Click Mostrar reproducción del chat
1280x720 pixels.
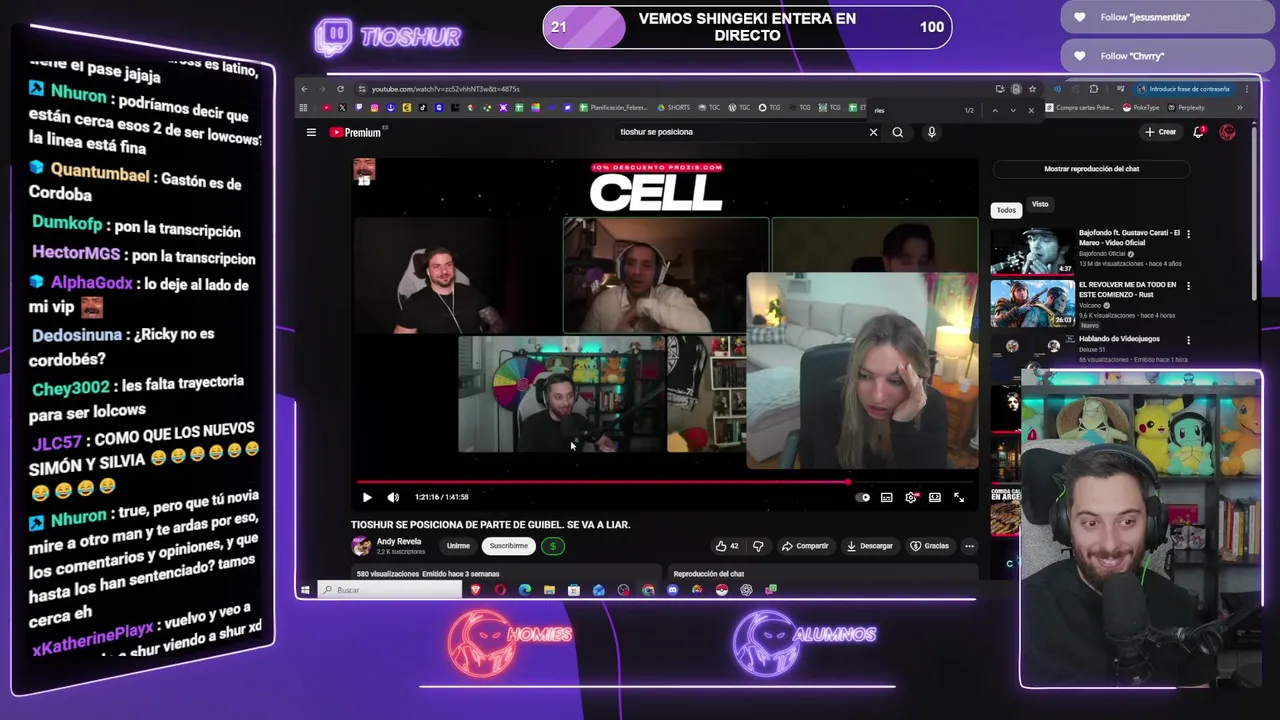(1091, 169)
